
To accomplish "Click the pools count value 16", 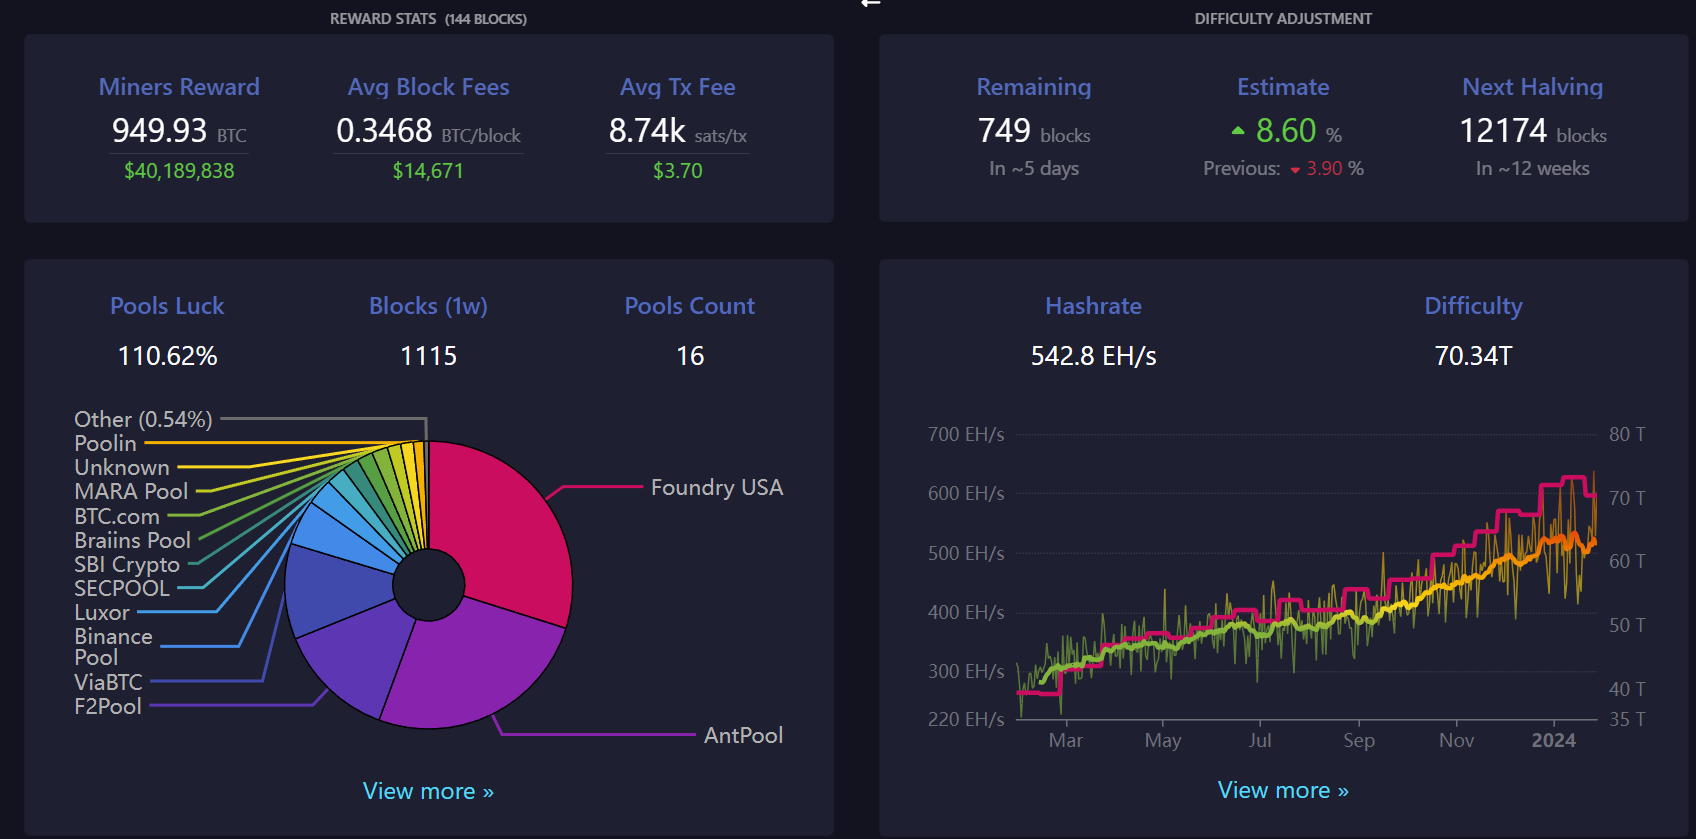I will click(690, 356).
